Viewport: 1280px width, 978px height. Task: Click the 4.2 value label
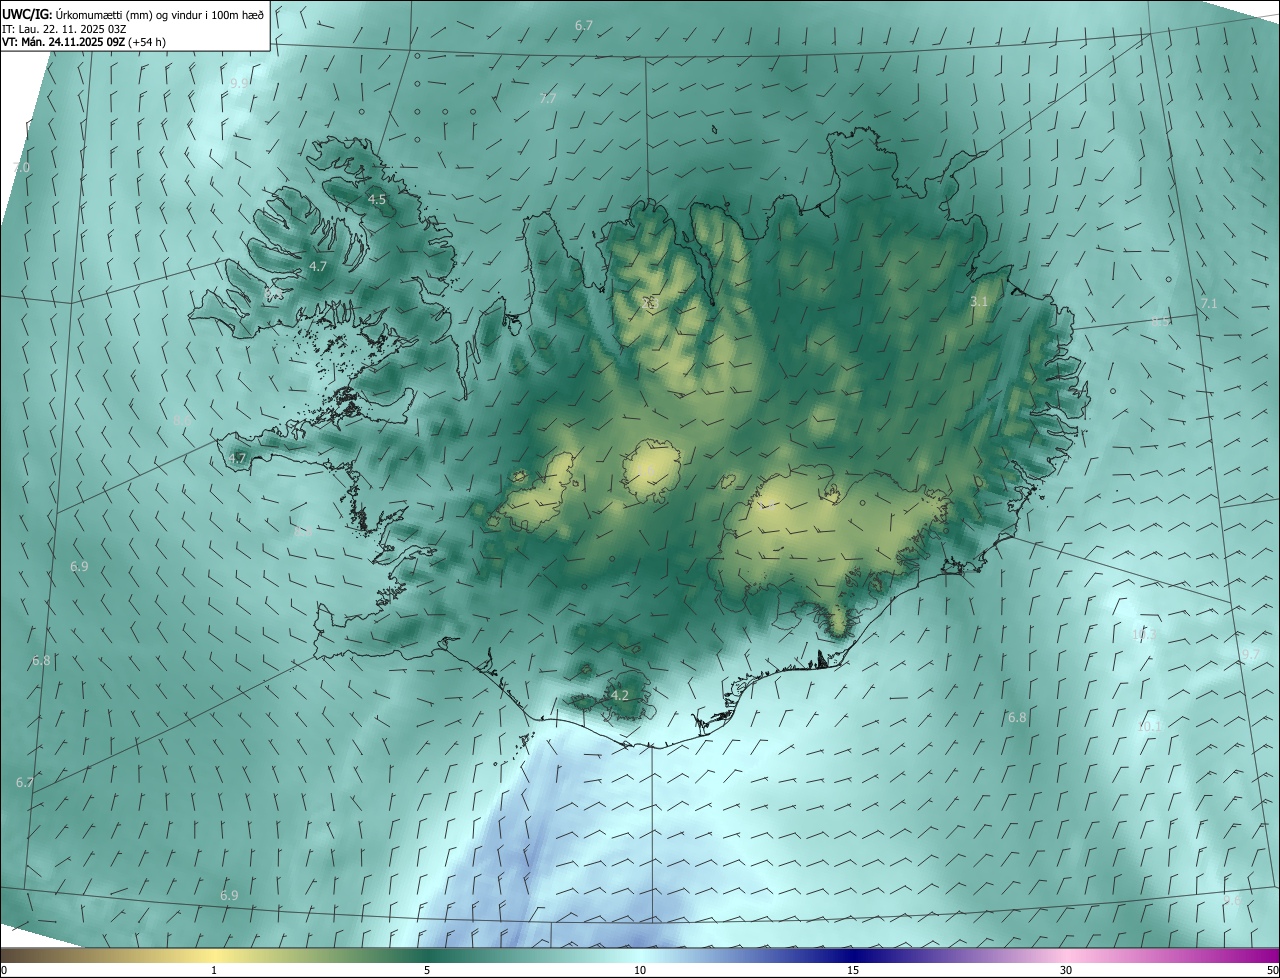[x=620, y=695]
